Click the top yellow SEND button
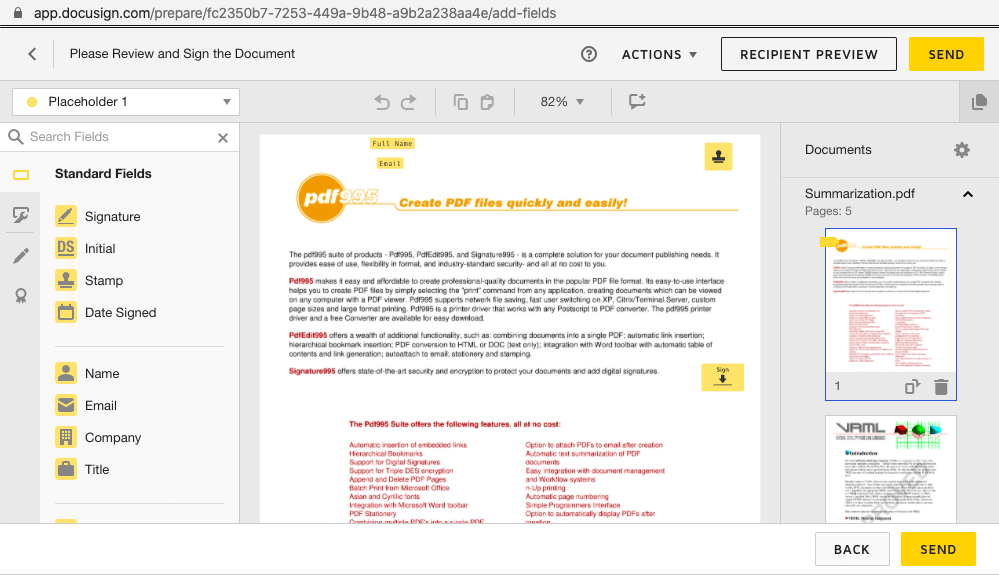Screen dimensions: 999x575 pos(945,54)
